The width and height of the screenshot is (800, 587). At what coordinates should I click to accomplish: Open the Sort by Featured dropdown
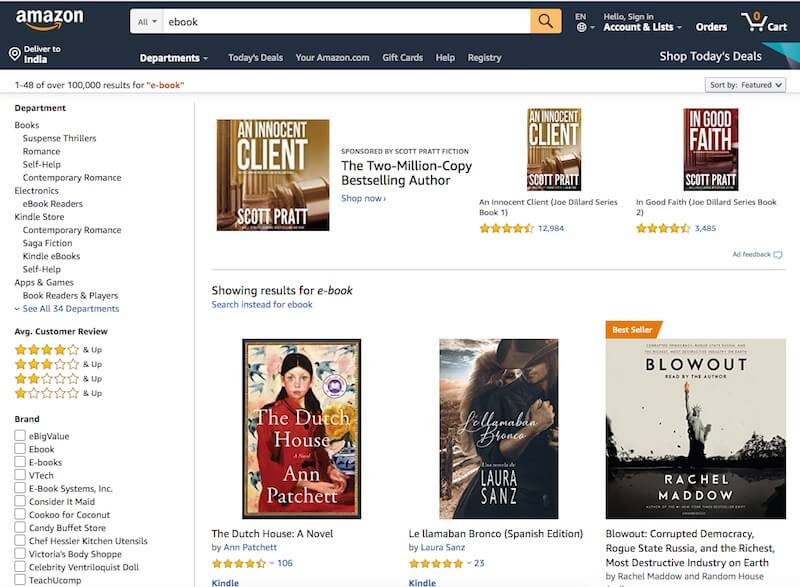click(745, 85)
